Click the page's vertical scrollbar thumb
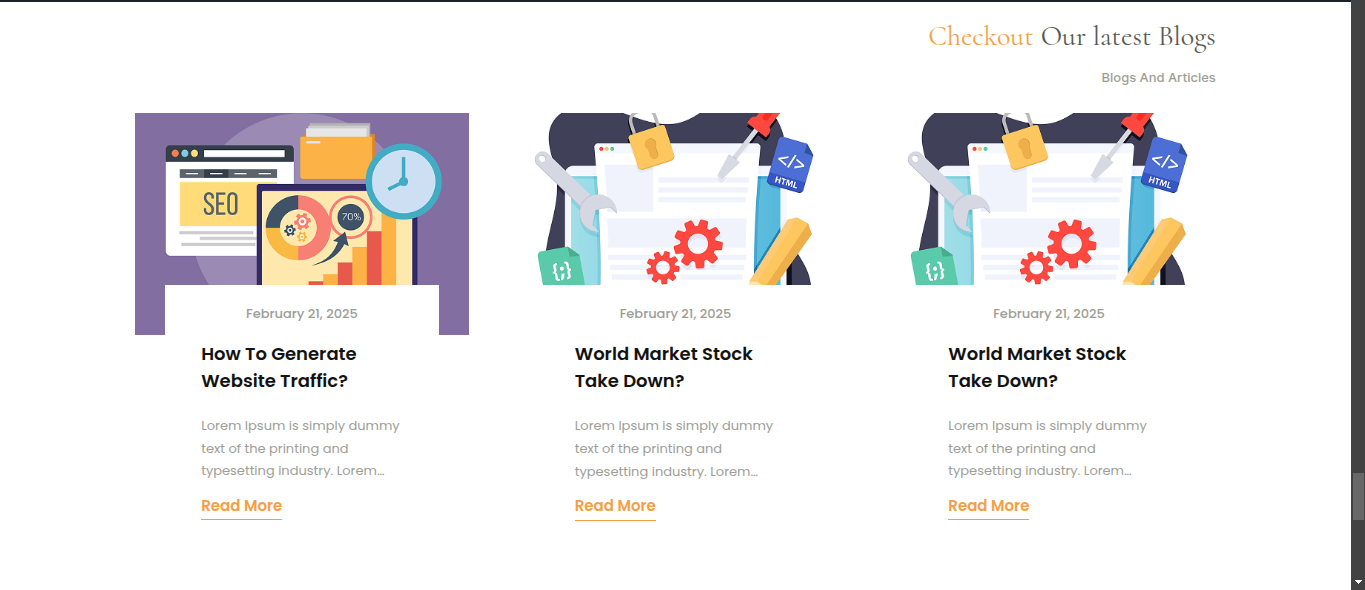This screenshot has height=590, width=1365. click(x=1358, y=497)
